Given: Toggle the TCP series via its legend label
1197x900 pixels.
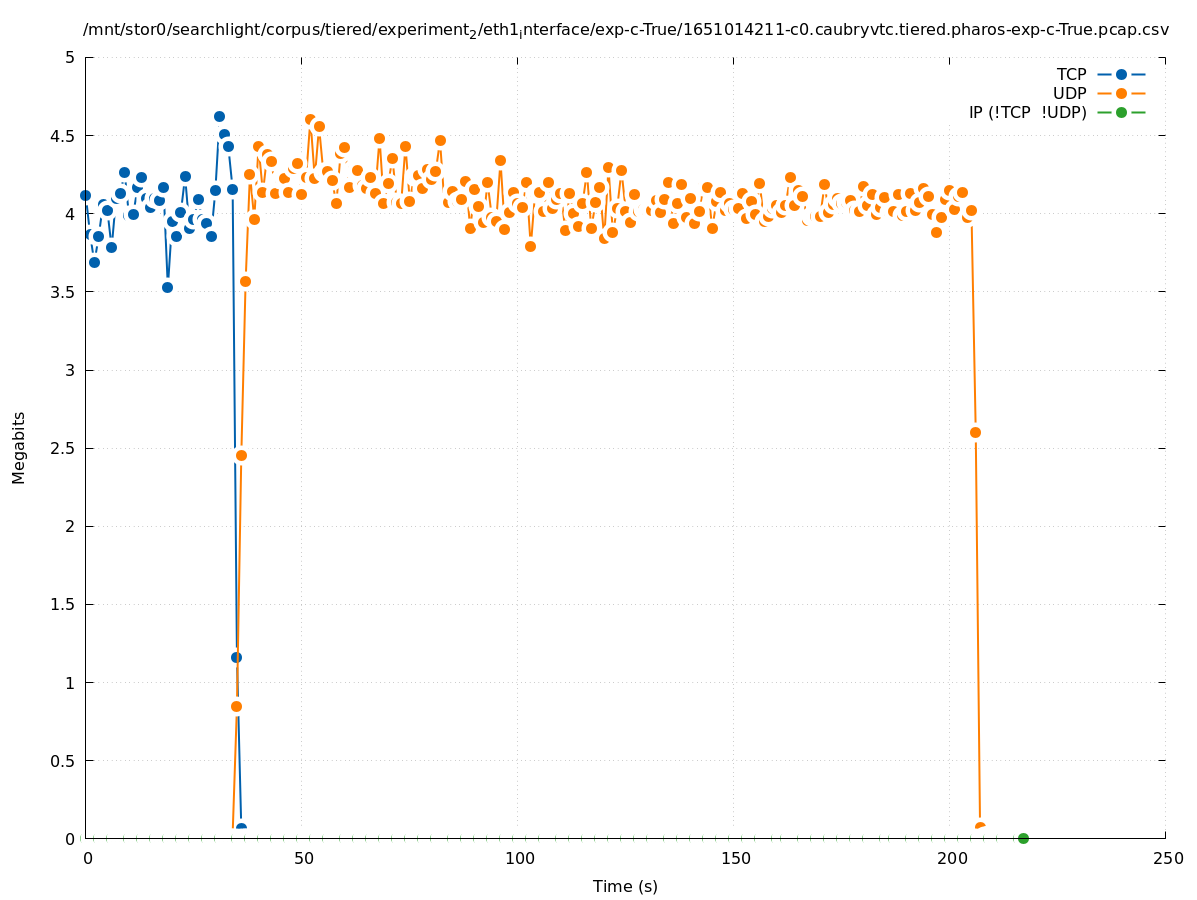Looking at the screenshot, I should (1071, 74).
